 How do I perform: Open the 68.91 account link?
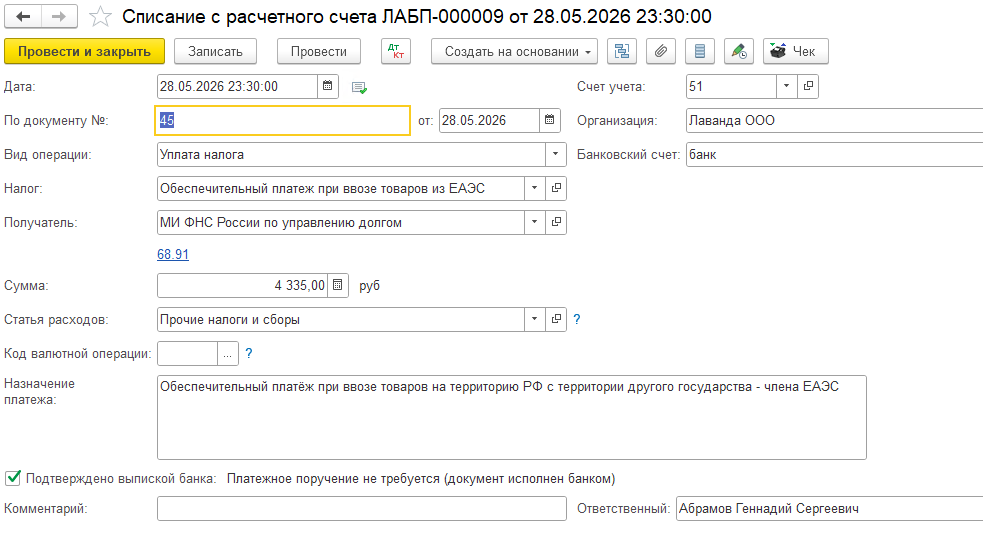173,254
